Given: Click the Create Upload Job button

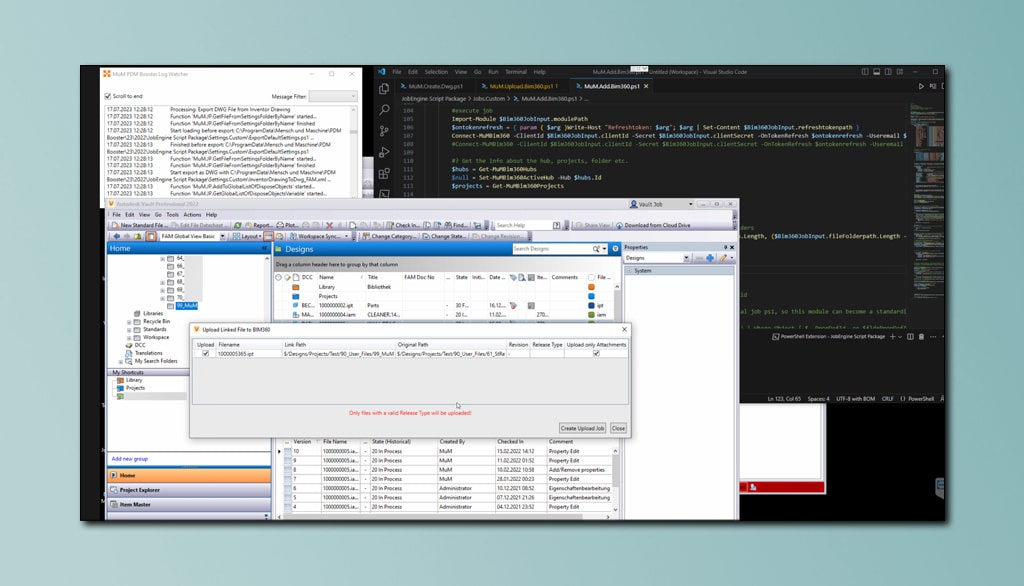Looking at the screenshot, I should pyautogui.click(x=582, y=428).
